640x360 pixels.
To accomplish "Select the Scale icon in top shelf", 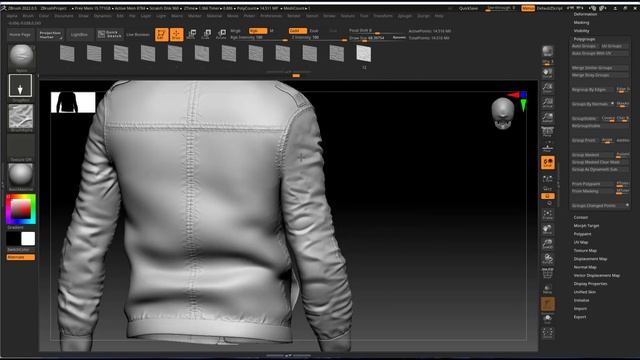I will [x=206, y=34].
